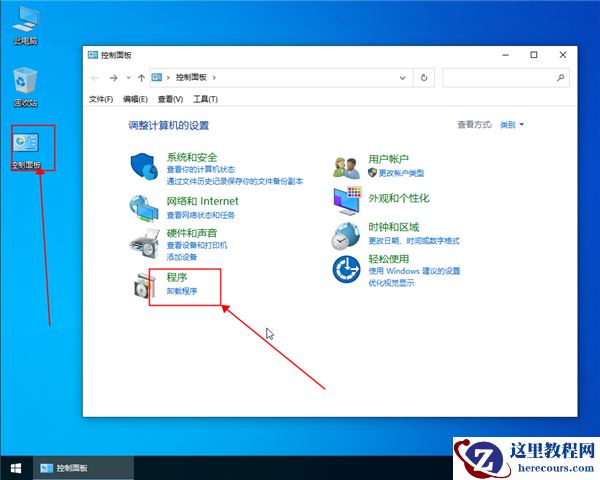Open the 编辑(E) menu
The height and width of the screenshot is (480, 600).
point(135,99)
